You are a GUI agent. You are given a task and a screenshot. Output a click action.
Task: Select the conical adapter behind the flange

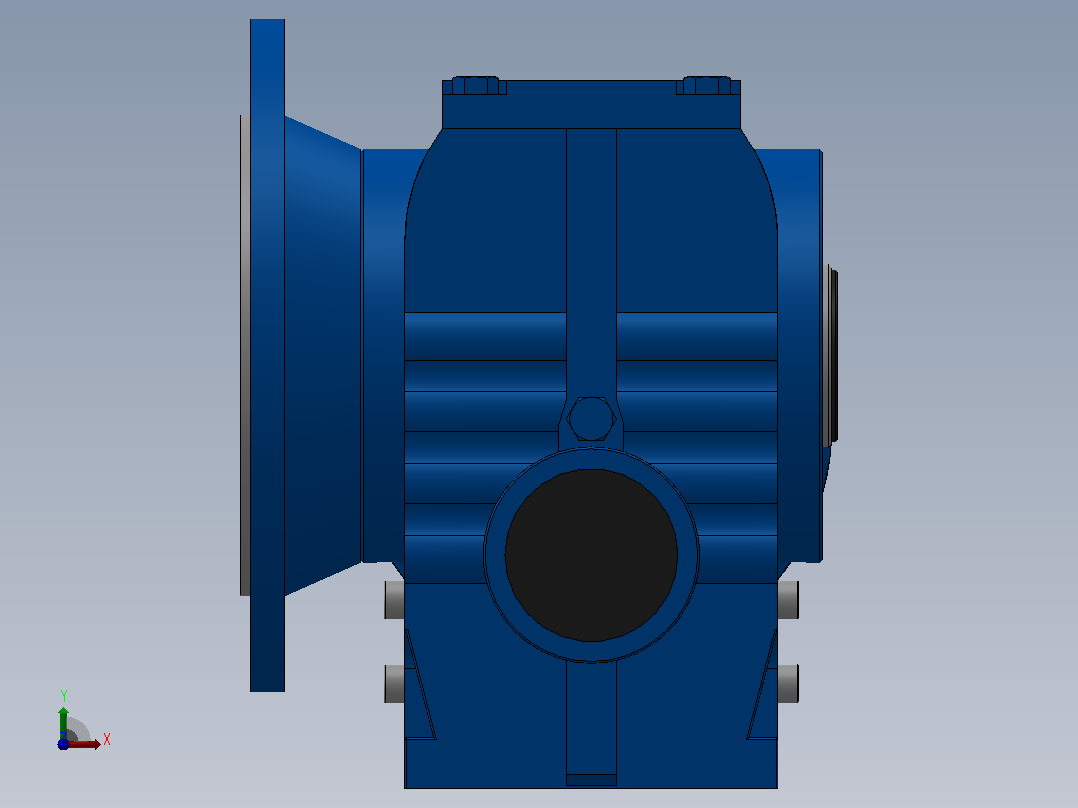click(x=322, y=355)
